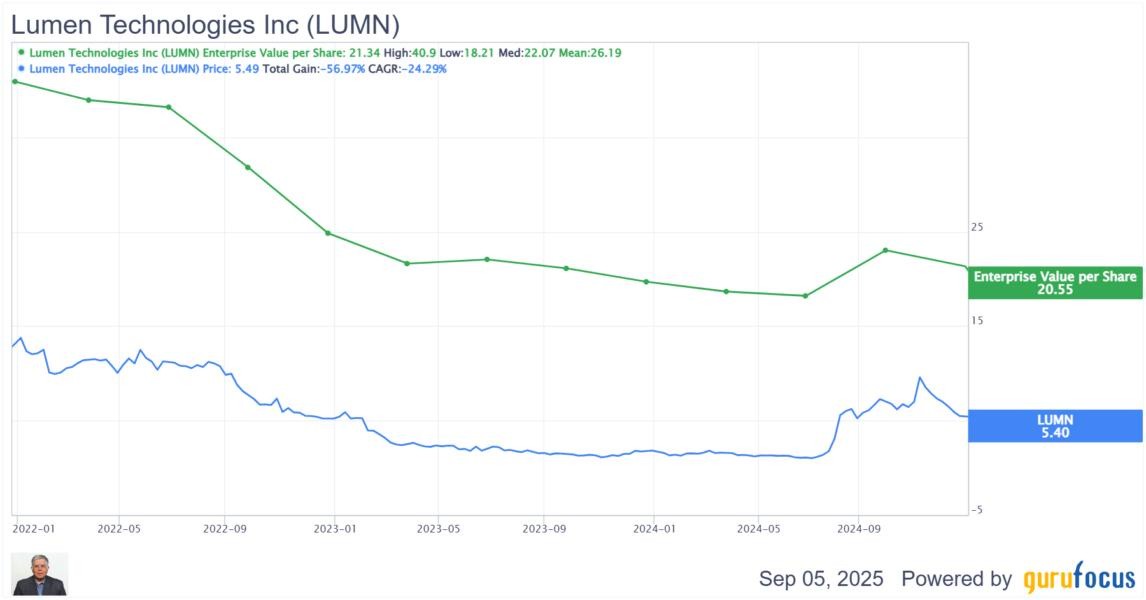Screen dimensions: 1146x600
Task: Click the Sep 05, 2025 date text
Action: coord(821,579)
